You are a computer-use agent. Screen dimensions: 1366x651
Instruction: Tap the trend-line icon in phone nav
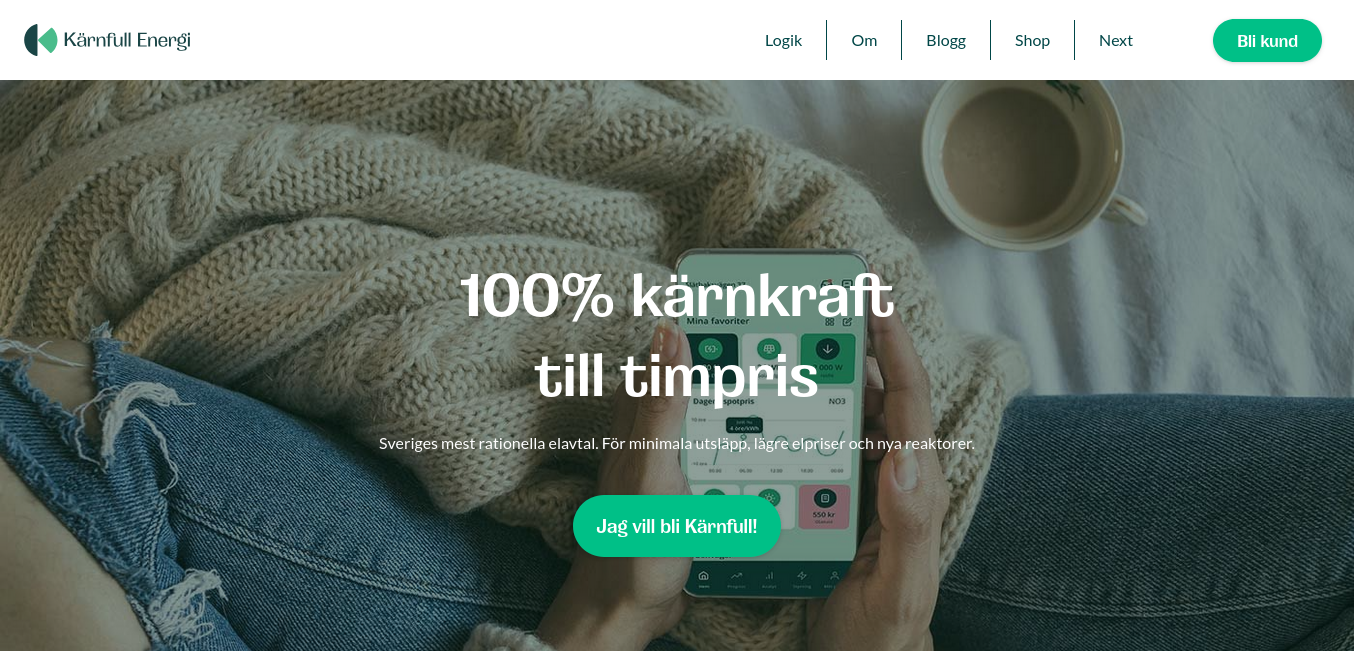click(736, 577)
